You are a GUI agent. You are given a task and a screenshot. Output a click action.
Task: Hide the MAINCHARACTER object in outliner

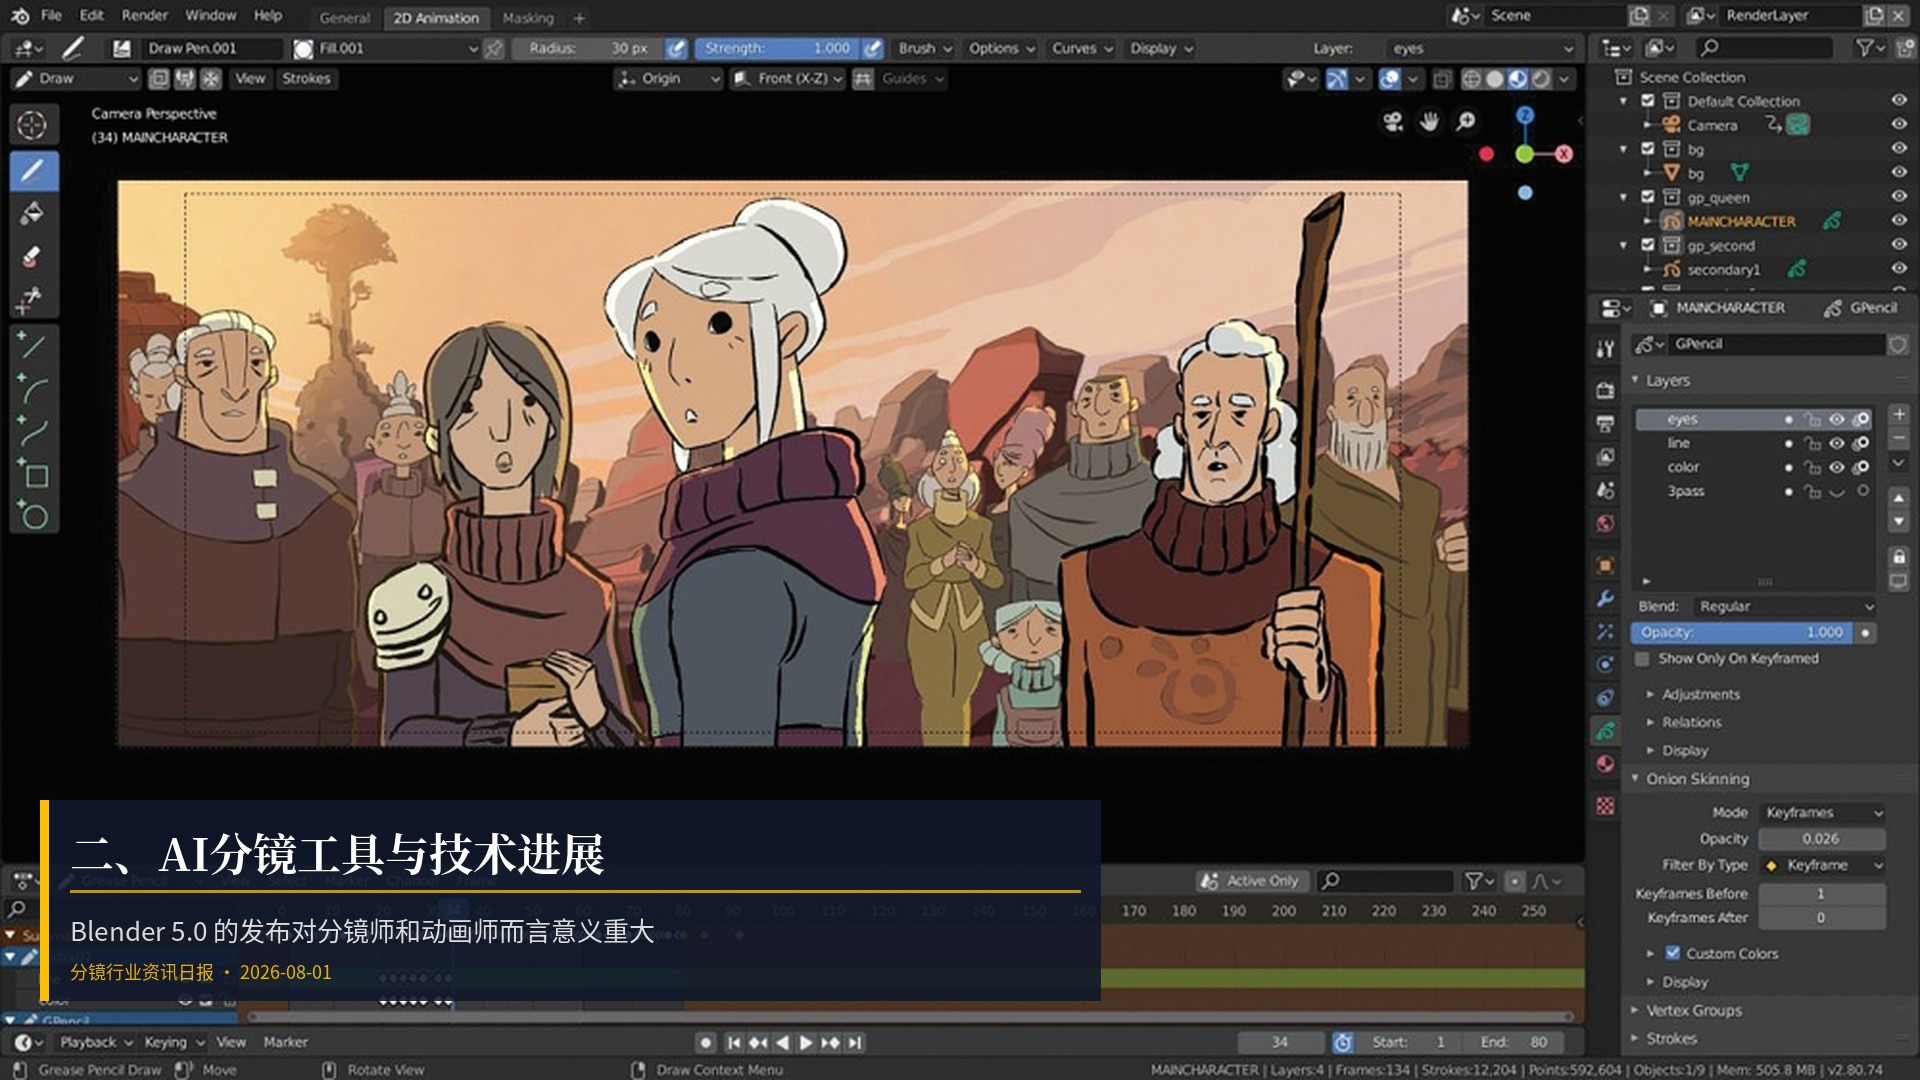[x=1898, y=221]
